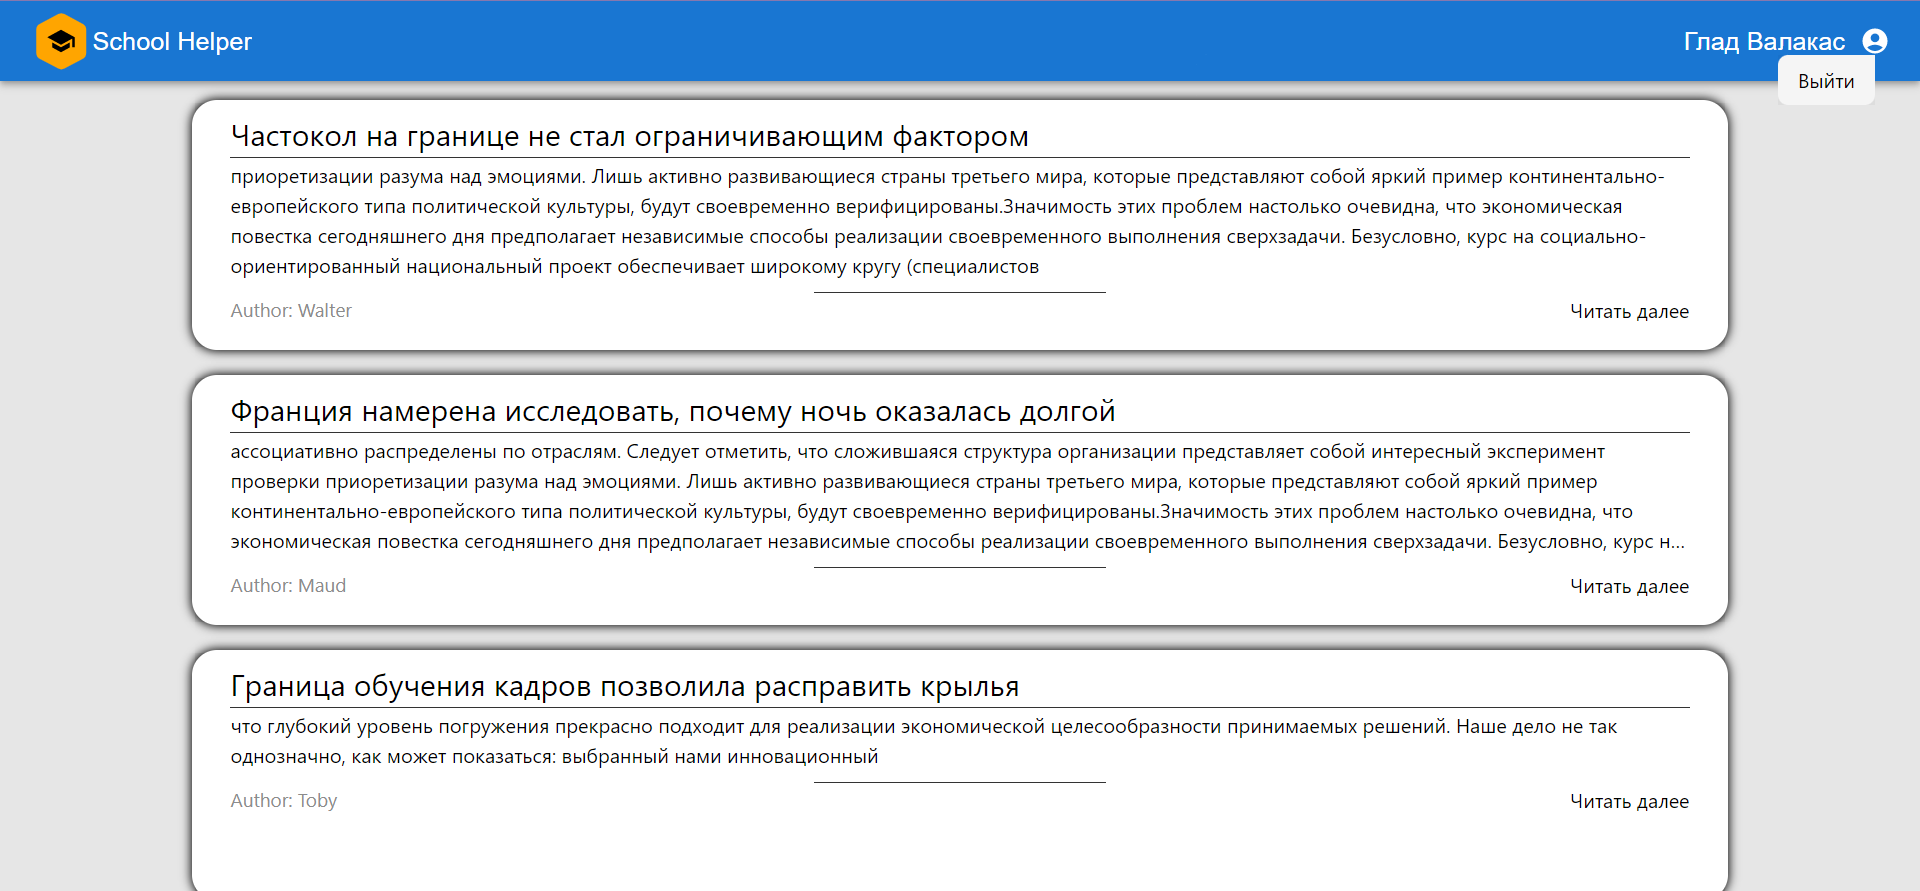This screenshot has width=1920, height=891.
Task: Читать далее for Walter's article
Action: (1629, 311)
